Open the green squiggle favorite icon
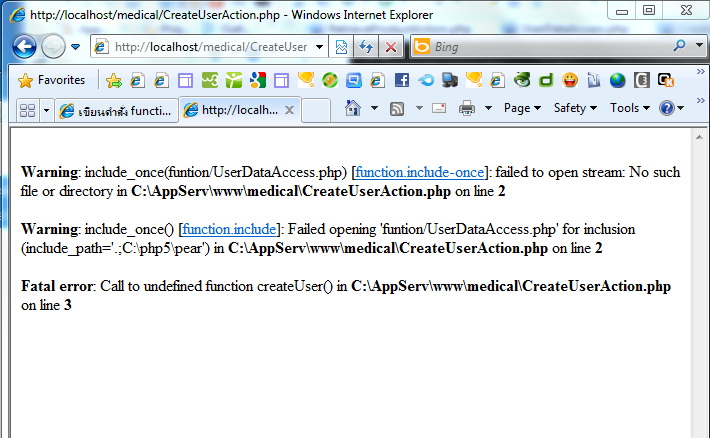Viewport: 710px width, 438px height. pos(209,80)
